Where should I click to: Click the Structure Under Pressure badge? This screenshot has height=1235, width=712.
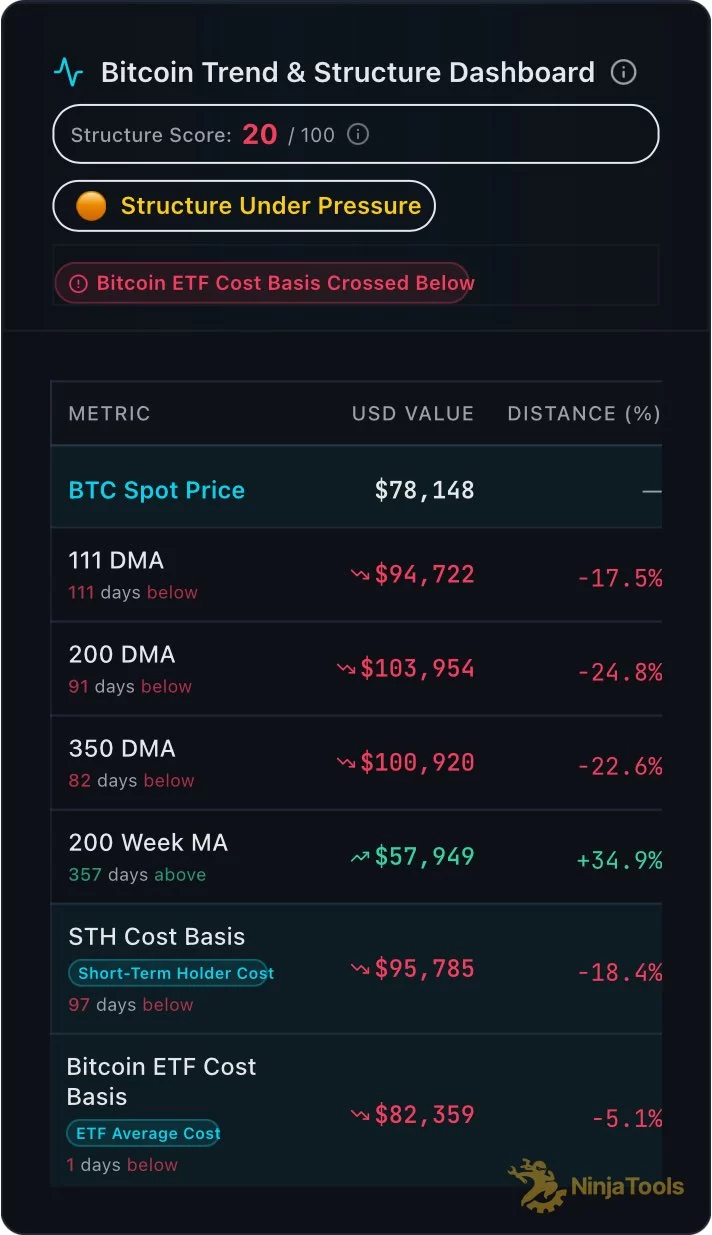coord(244,206)
